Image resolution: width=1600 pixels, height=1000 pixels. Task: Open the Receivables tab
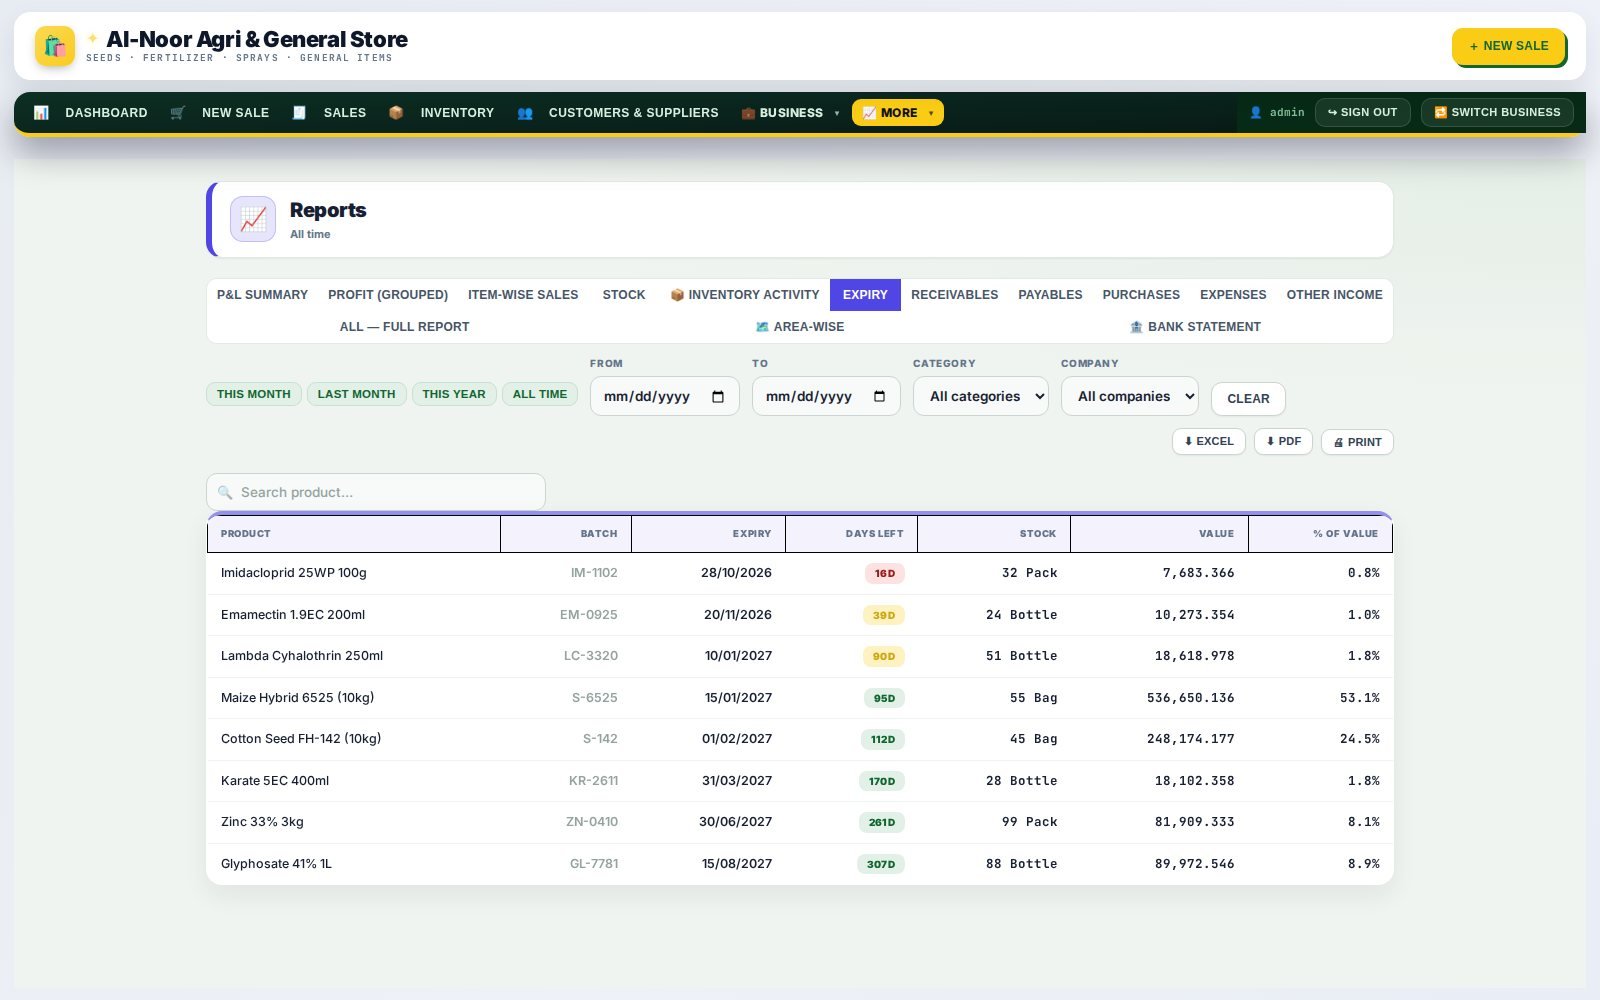954,295
